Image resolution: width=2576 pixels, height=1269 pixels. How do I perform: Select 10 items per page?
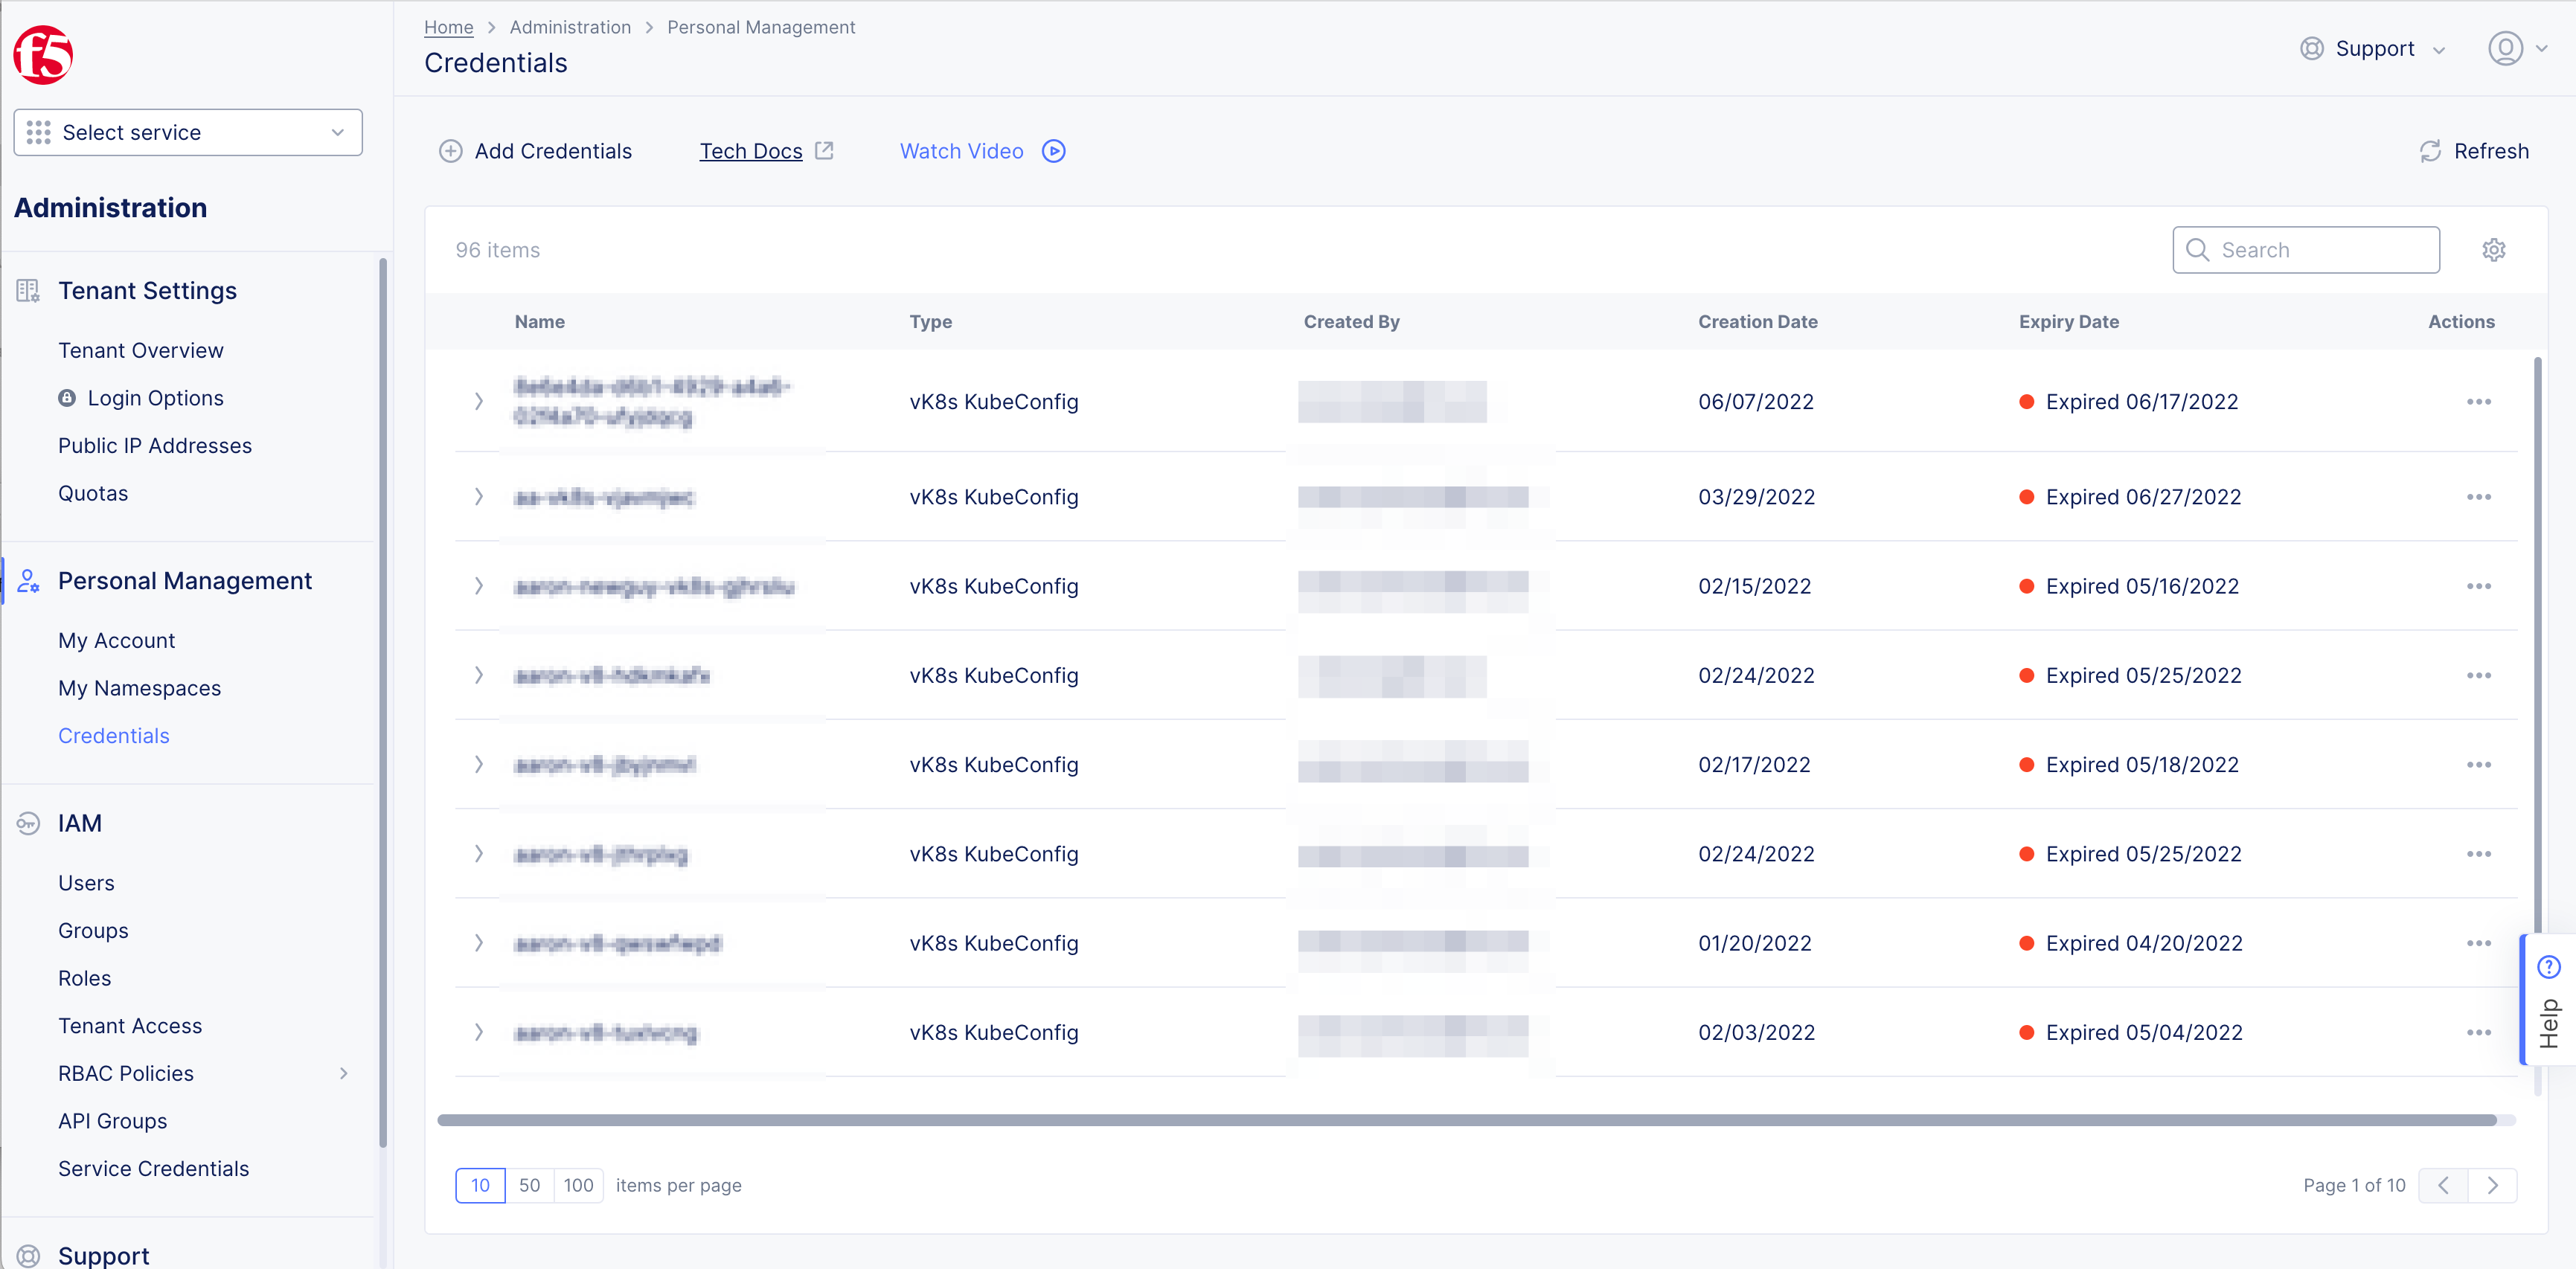click(480, 1185)
